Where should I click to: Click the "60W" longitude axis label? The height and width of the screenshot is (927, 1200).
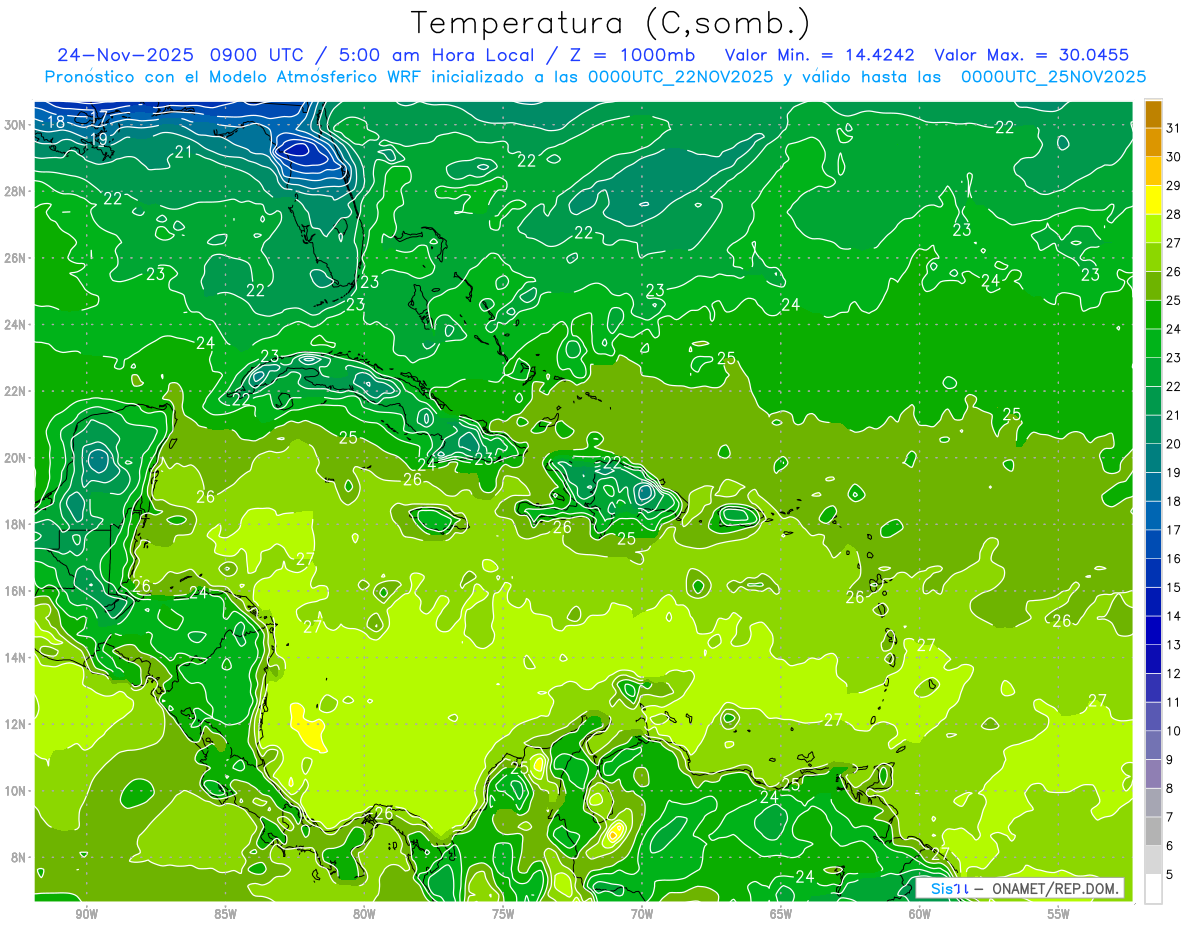point(920,915)
